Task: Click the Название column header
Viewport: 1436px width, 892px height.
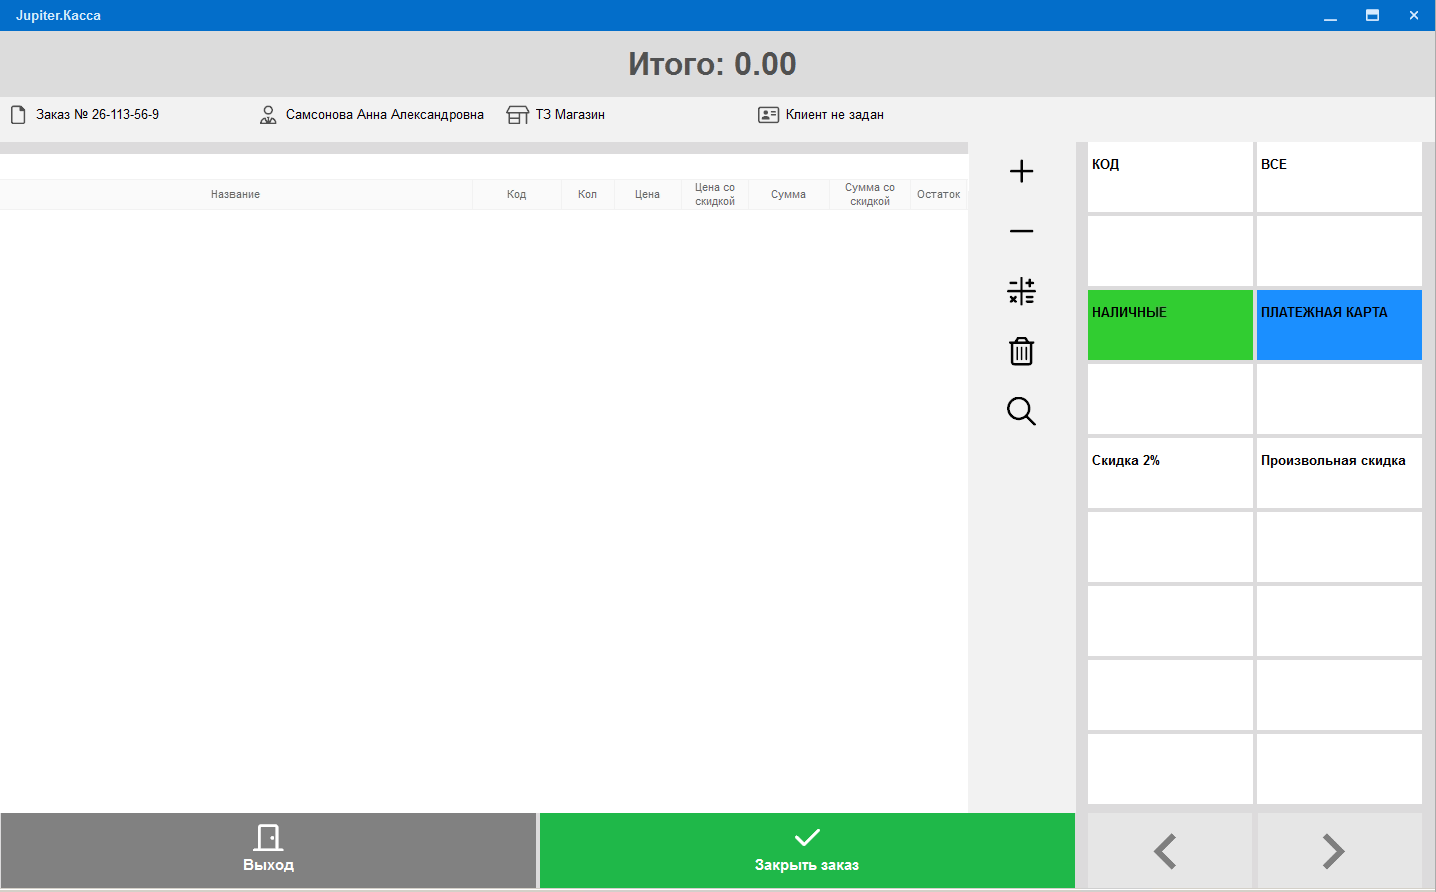Action: pos(235,194)
